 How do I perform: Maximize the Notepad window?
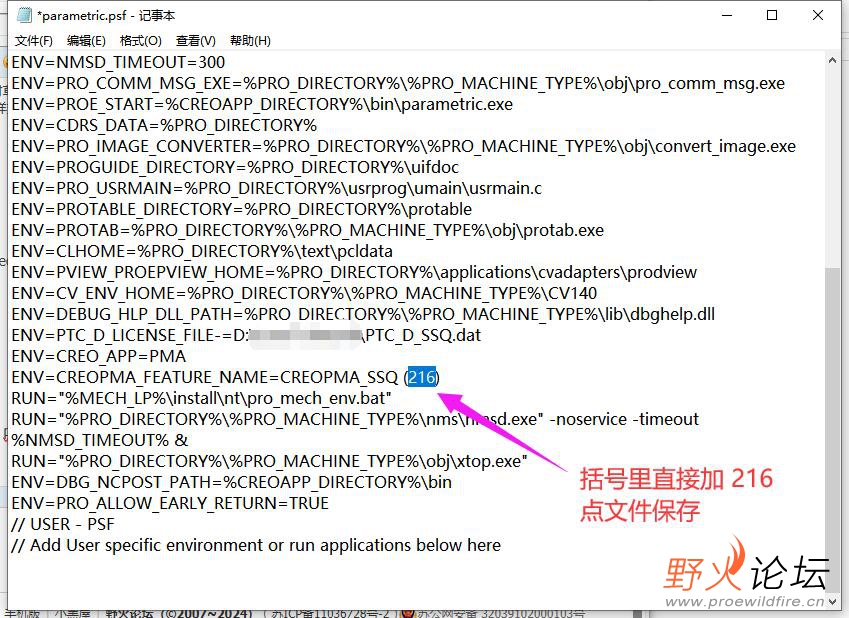point(772,15)
